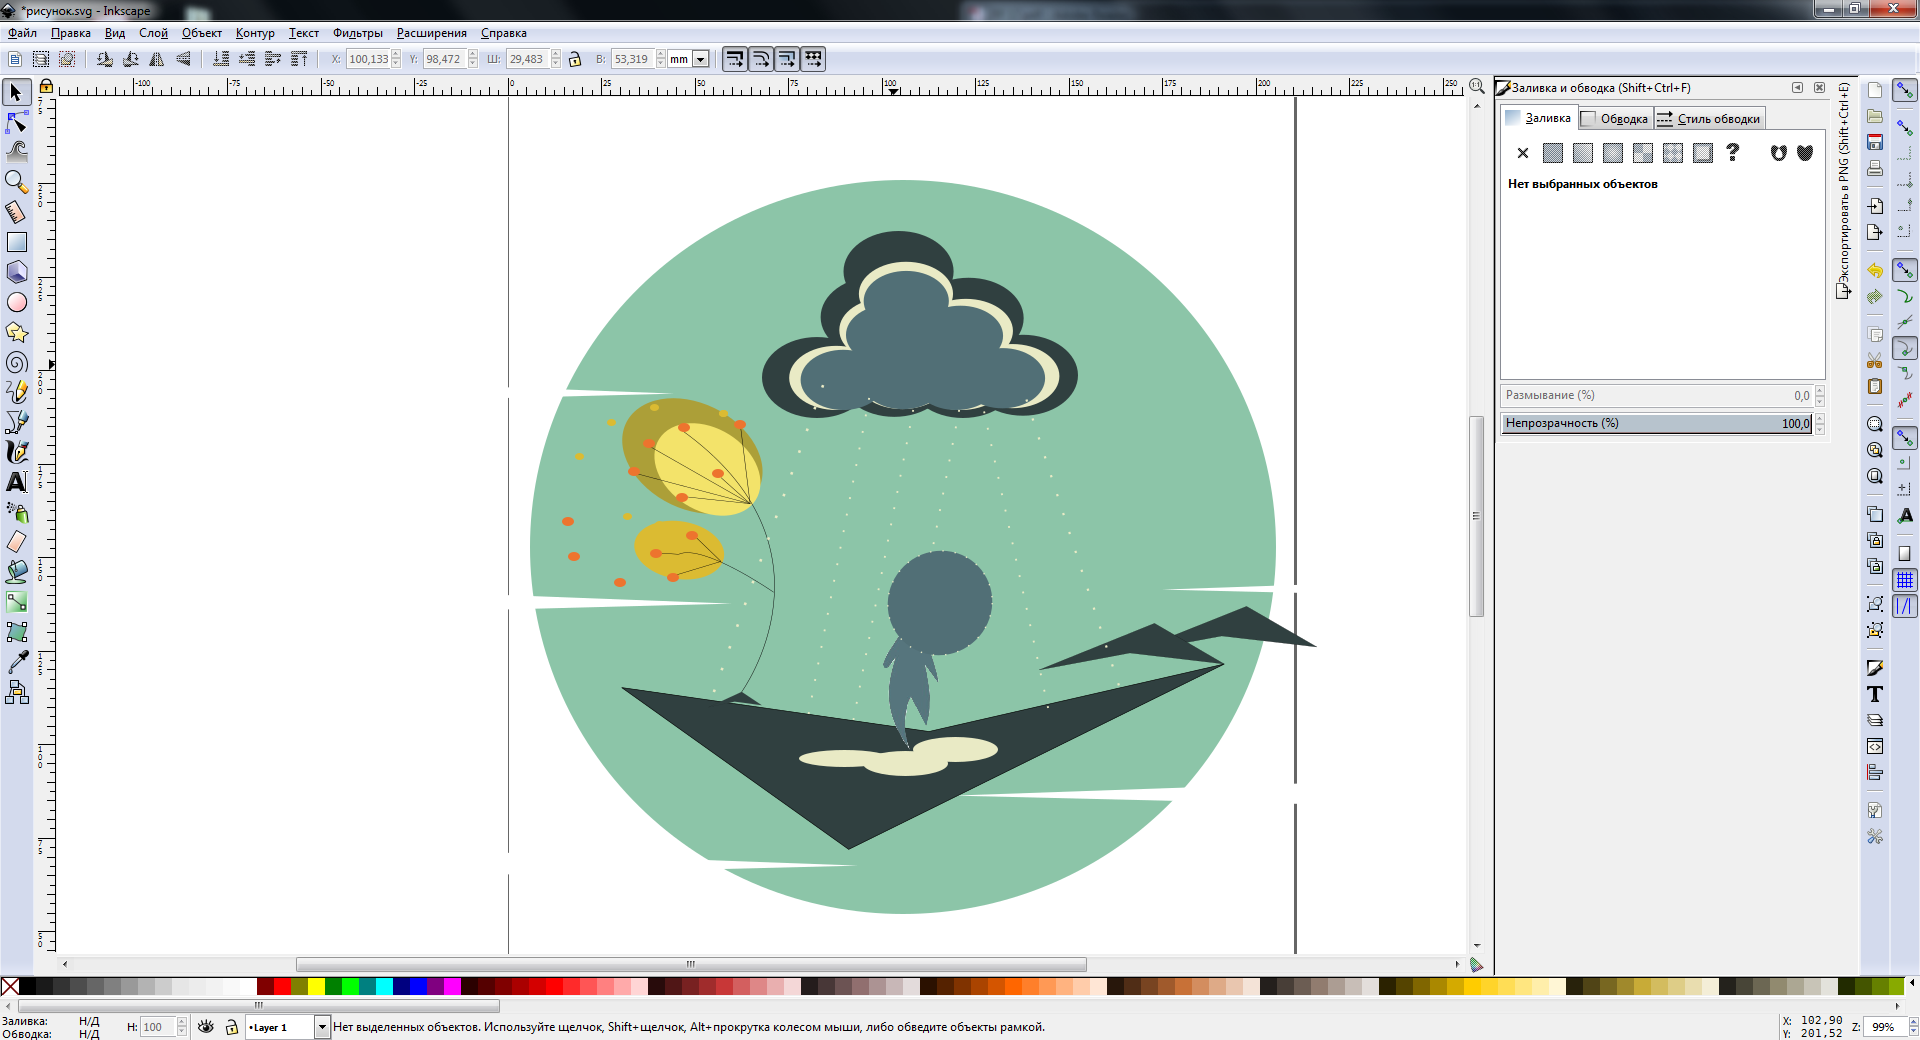This screenshot has width=1920, height=1040.
Task: Select the Ellipse/Circle tool
Action: pos(16,302)
